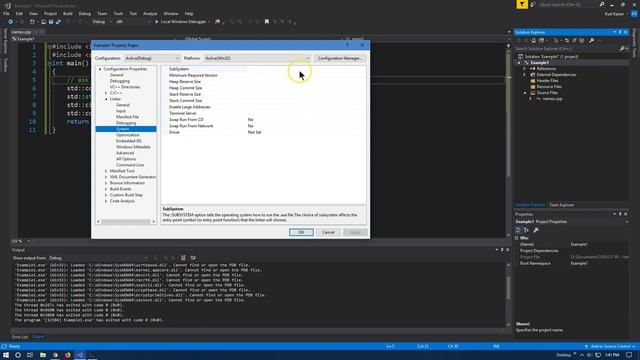Open the Show output from dropdown
Image resolution: width=640 pixels, height=360 pixels.
click(x=98, y=258)
